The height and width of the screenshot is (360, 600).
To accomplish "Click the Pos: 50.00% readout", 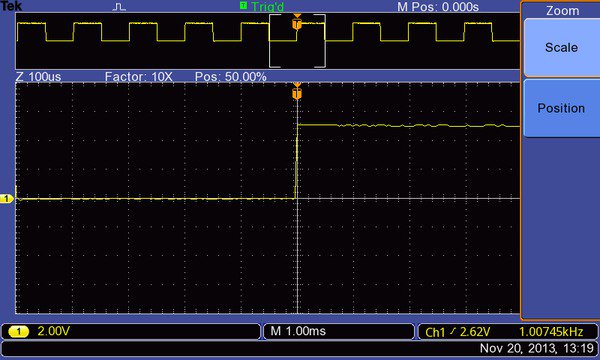I will [x=231, y=77].
